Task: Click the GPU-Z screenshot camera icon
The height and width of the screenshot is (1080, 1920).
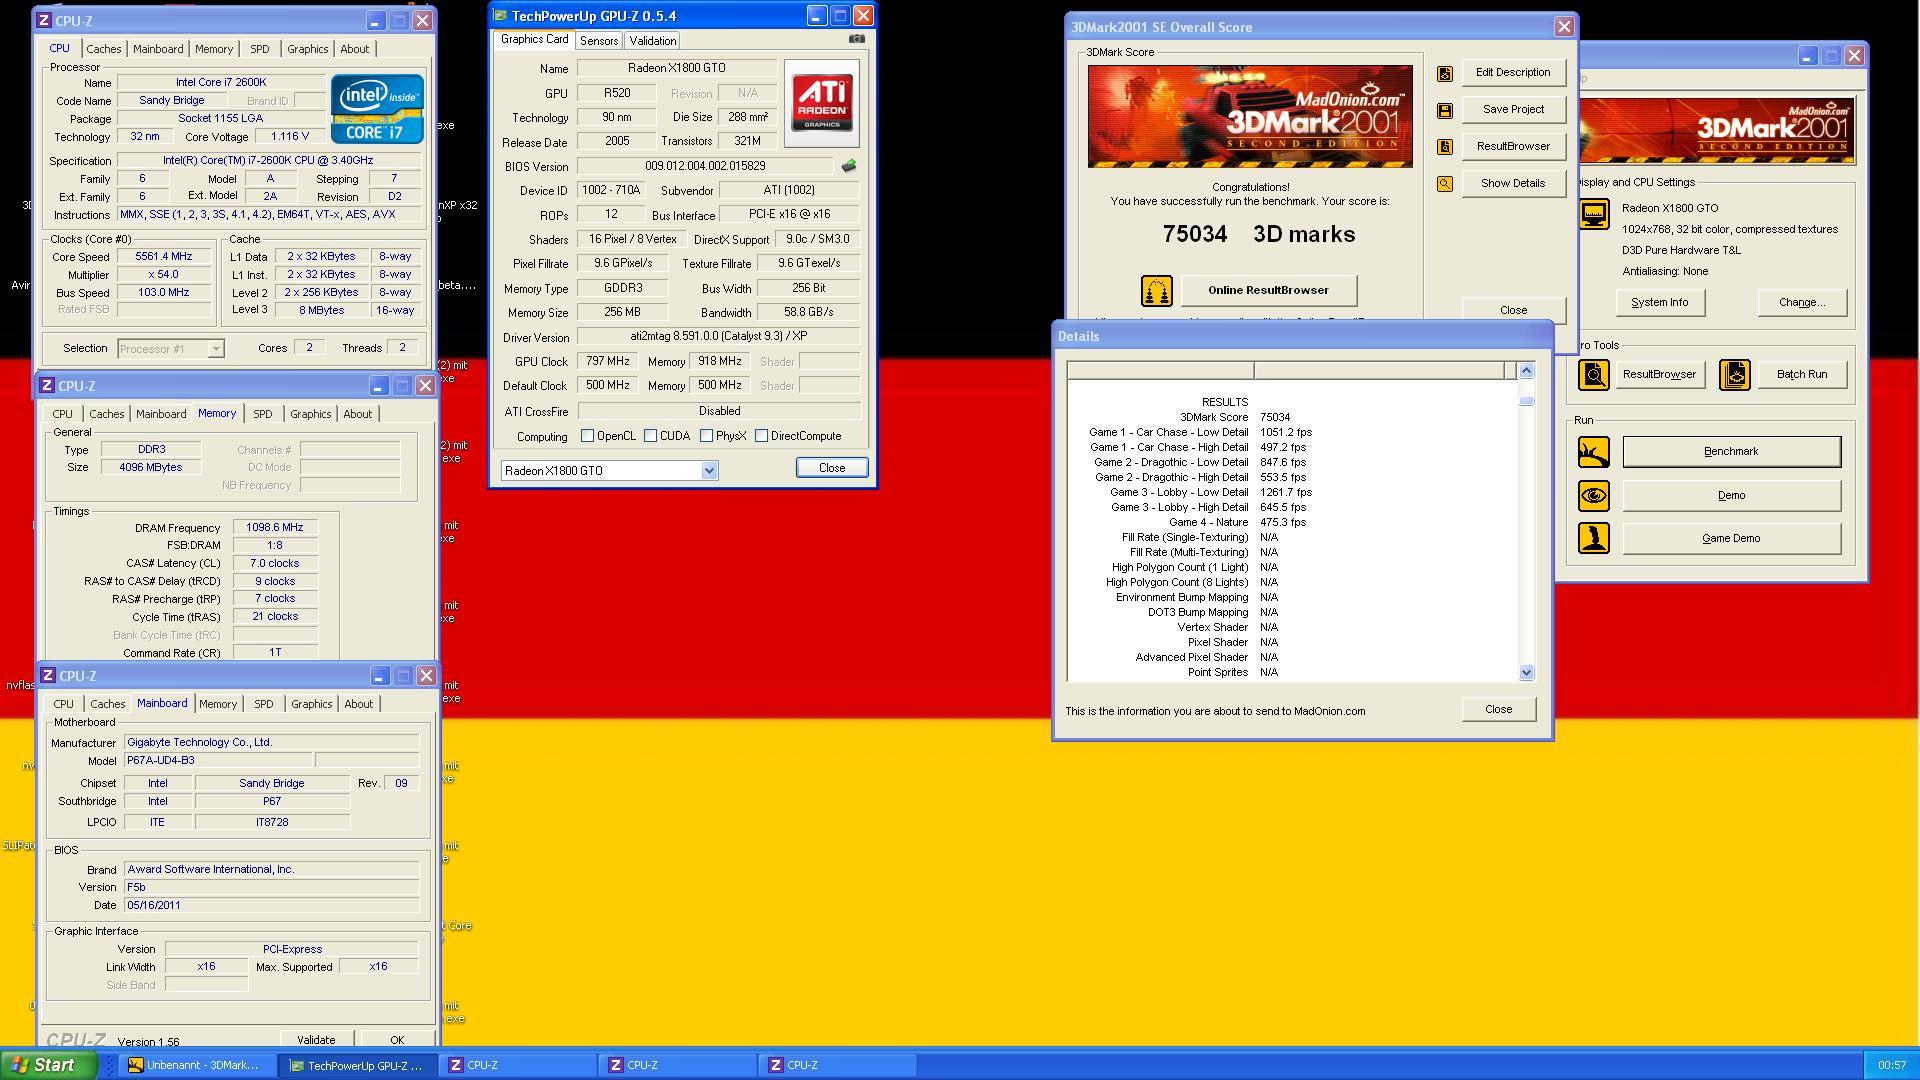Action: point(857,39)
